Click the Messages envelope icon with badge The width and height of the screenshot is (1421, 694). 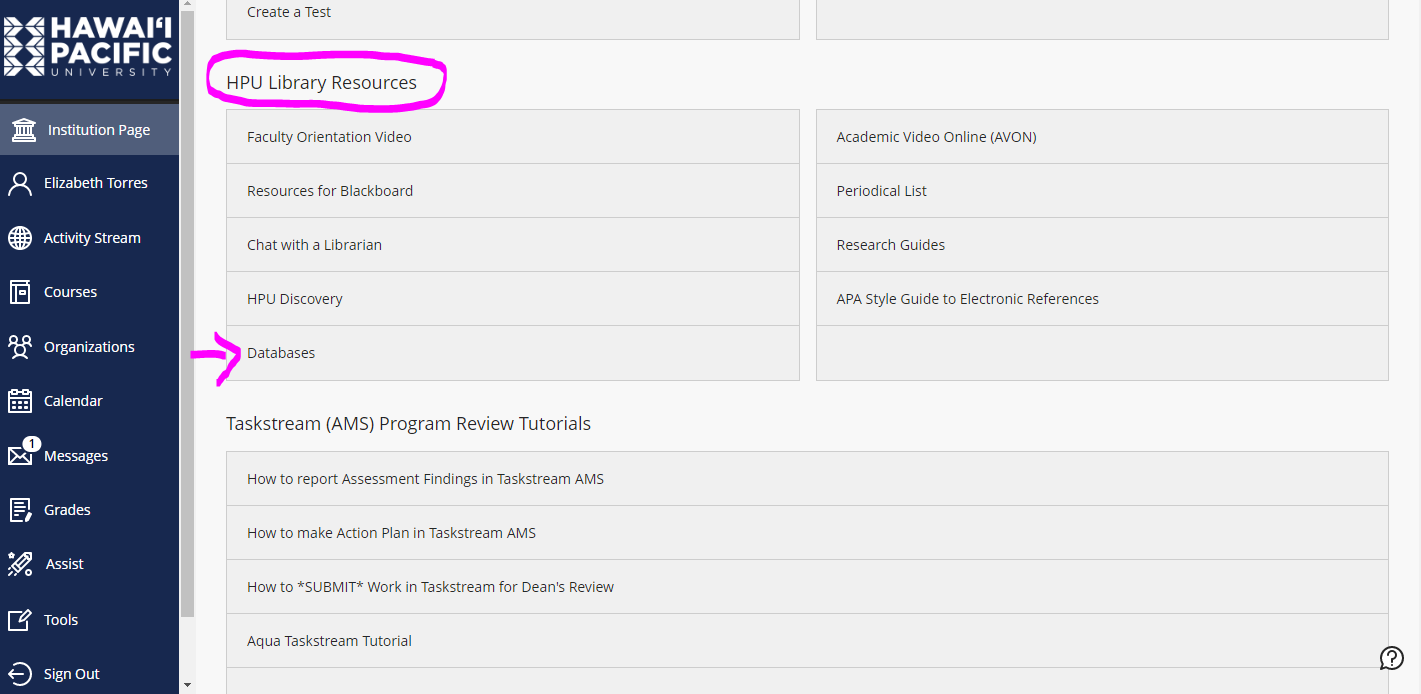(24, 452)
